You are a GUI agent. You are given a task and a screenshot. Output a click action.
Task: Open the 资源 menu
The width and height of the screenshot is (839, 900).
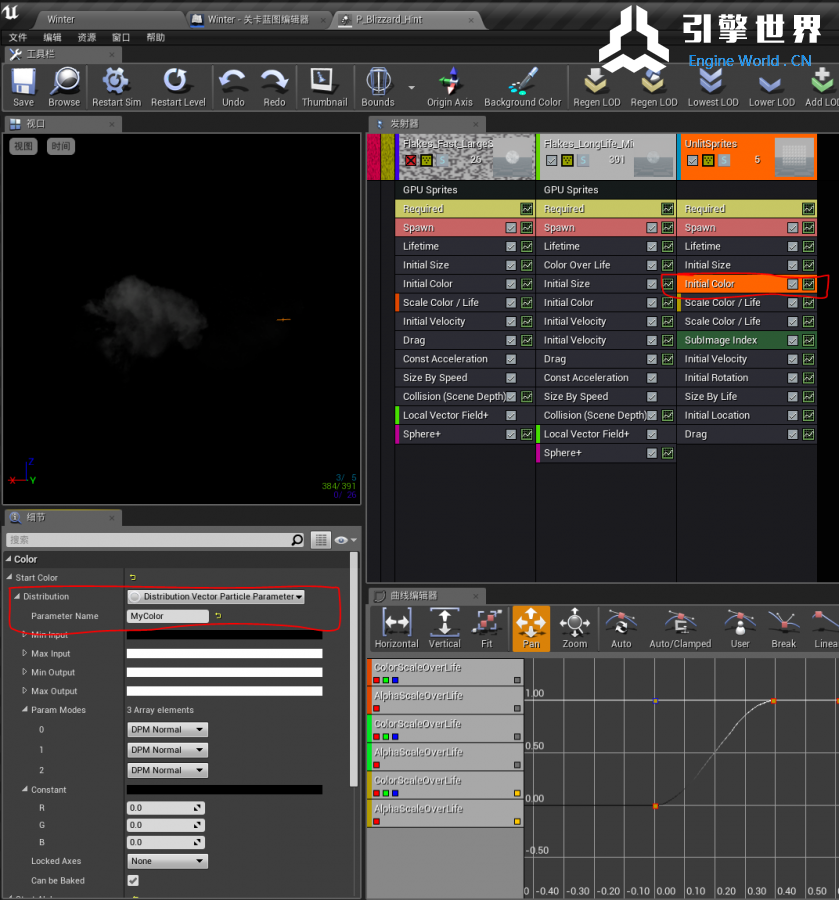point(87,37)
